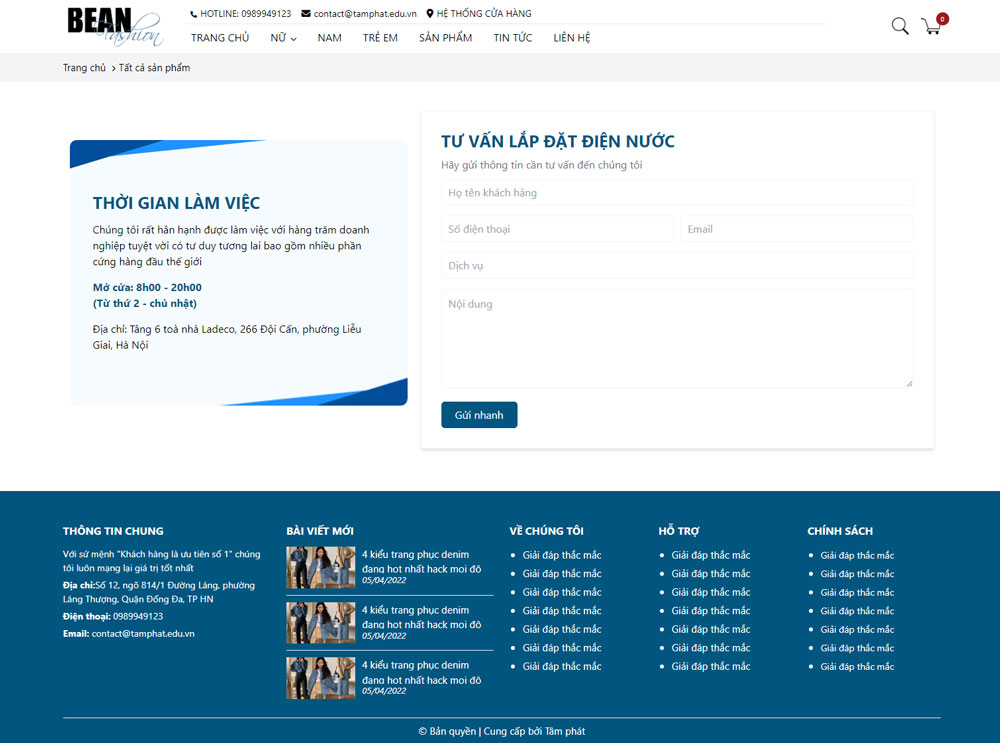Click first link under HỖ TRỢ
Image resolution: width=1000 pixels, height=743 pixels.
[x=710, y=555]
